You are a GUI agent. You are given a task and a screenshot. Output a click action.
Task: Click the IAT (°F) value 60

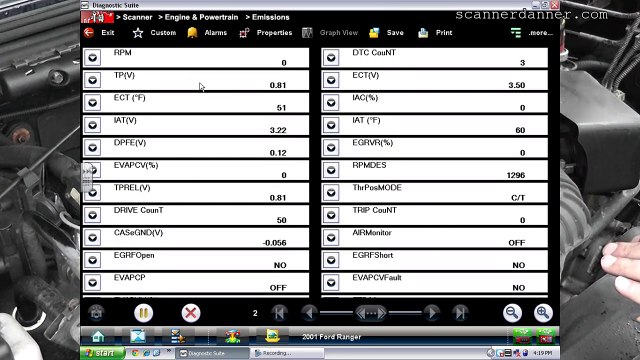[520, 130]
